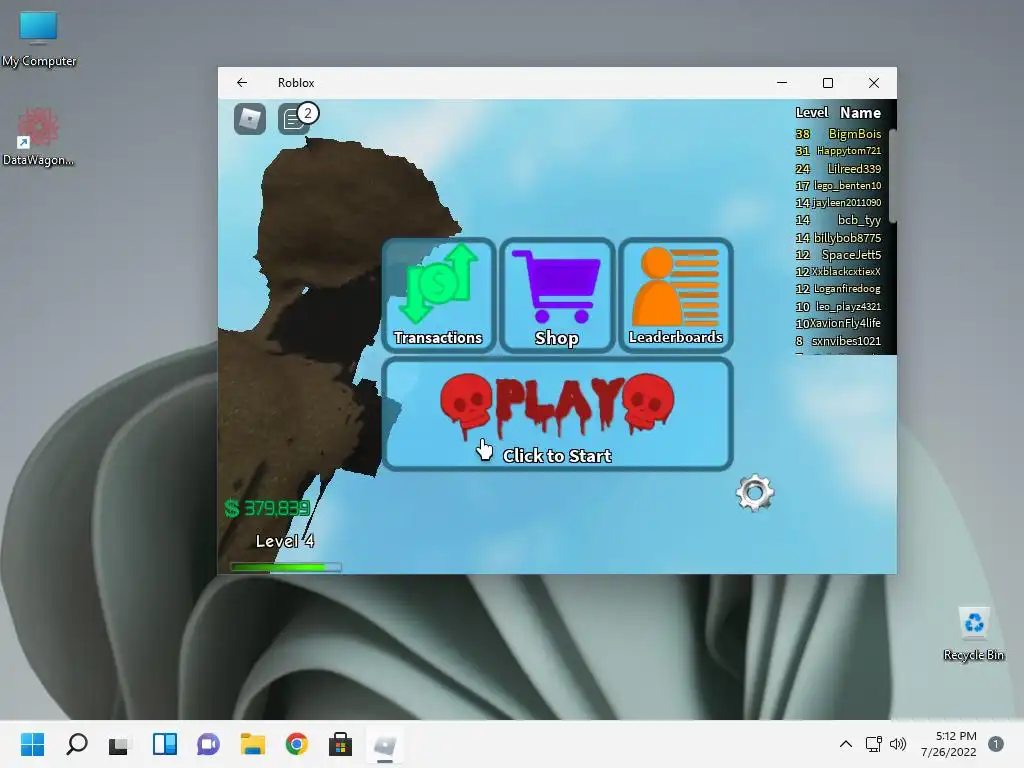The image size is (1024, 768).
Task: Click the Level 4 label
Action: [285, 541]
